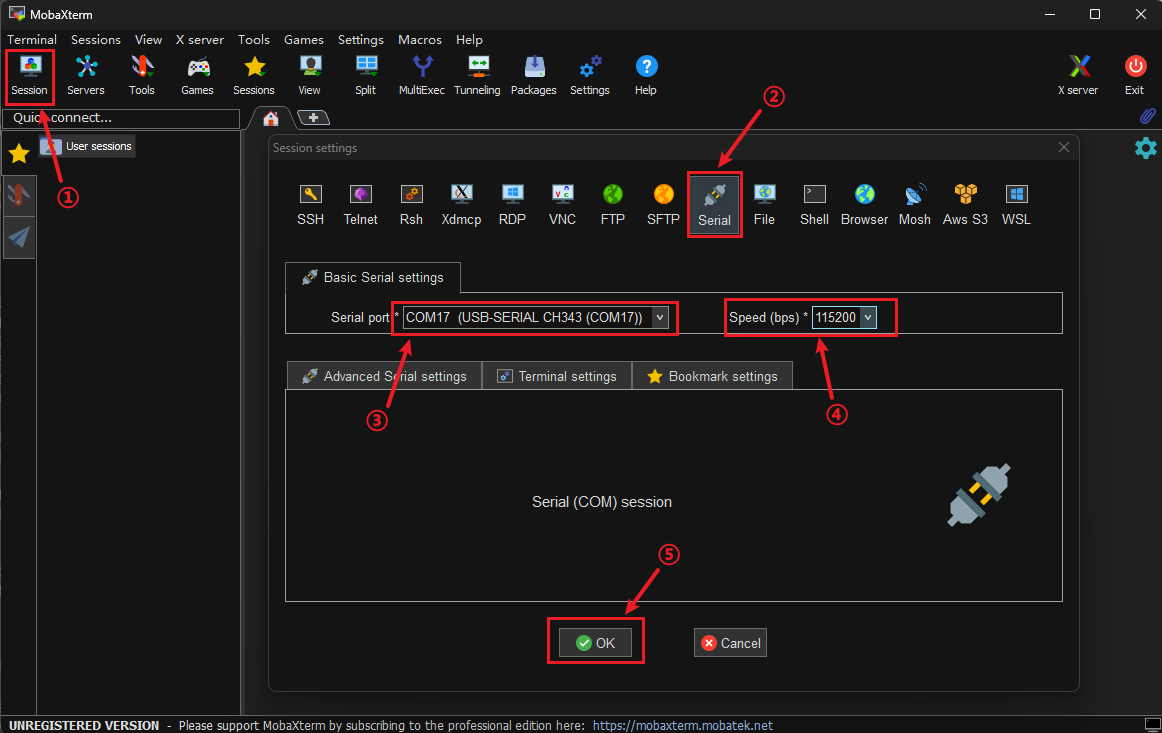Select VNC session type
This screenshot has width=1162, height=733.
coord(562,205)
